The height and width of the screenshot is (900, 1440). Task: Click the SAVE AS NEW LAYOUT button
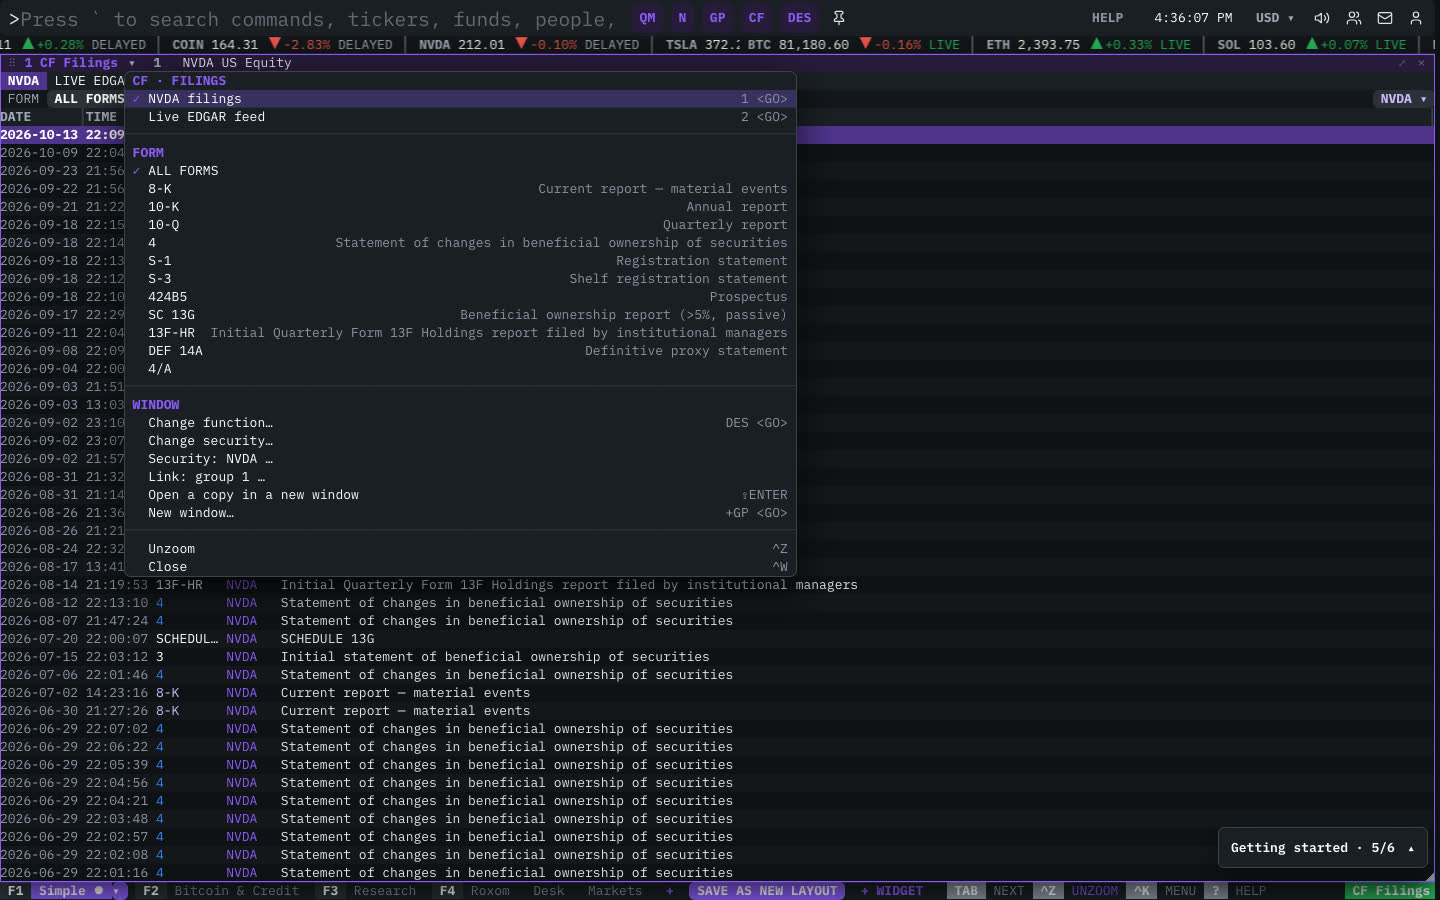[x=767, y=891]
